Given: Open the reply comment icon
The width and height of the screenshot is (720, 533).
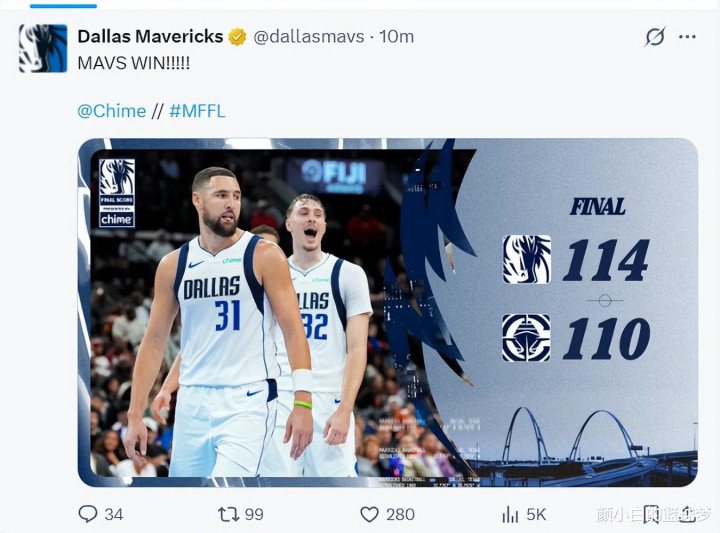Looking at the screenshot, I should coord(88,514).
